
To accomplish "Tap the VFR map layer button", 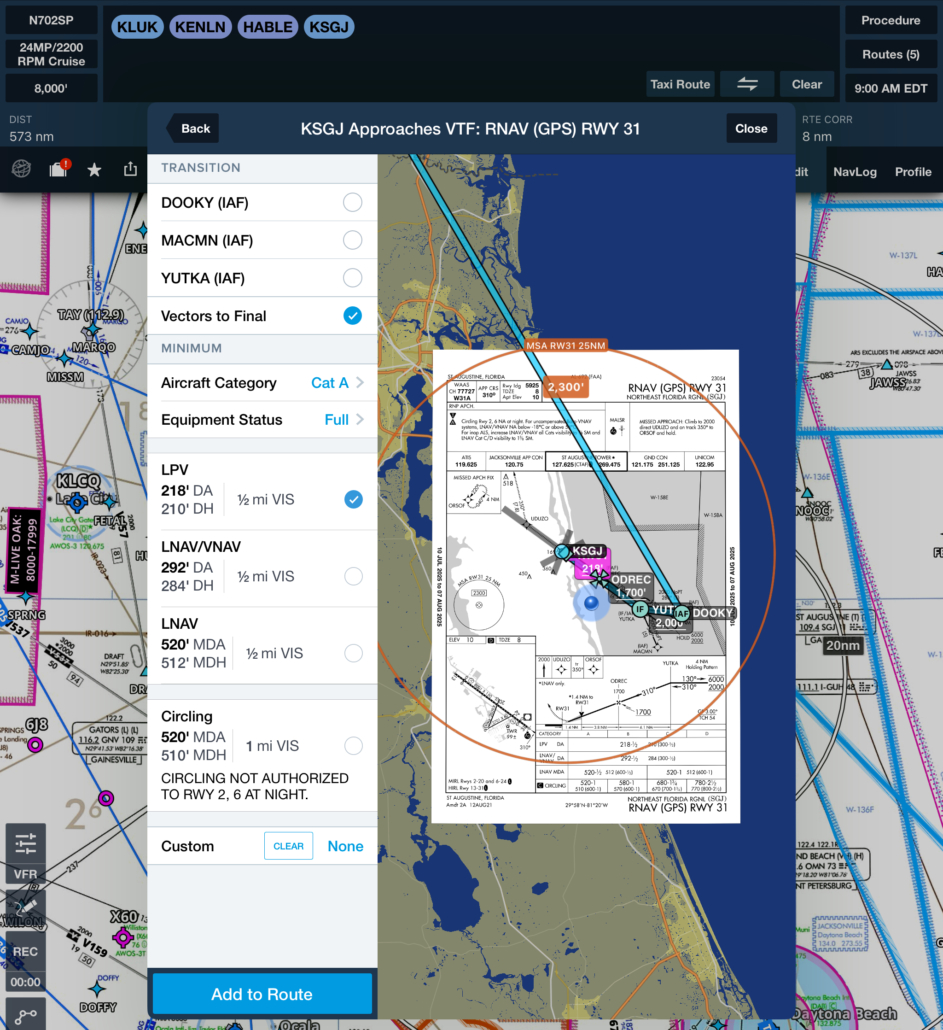I will click(26, 874).
